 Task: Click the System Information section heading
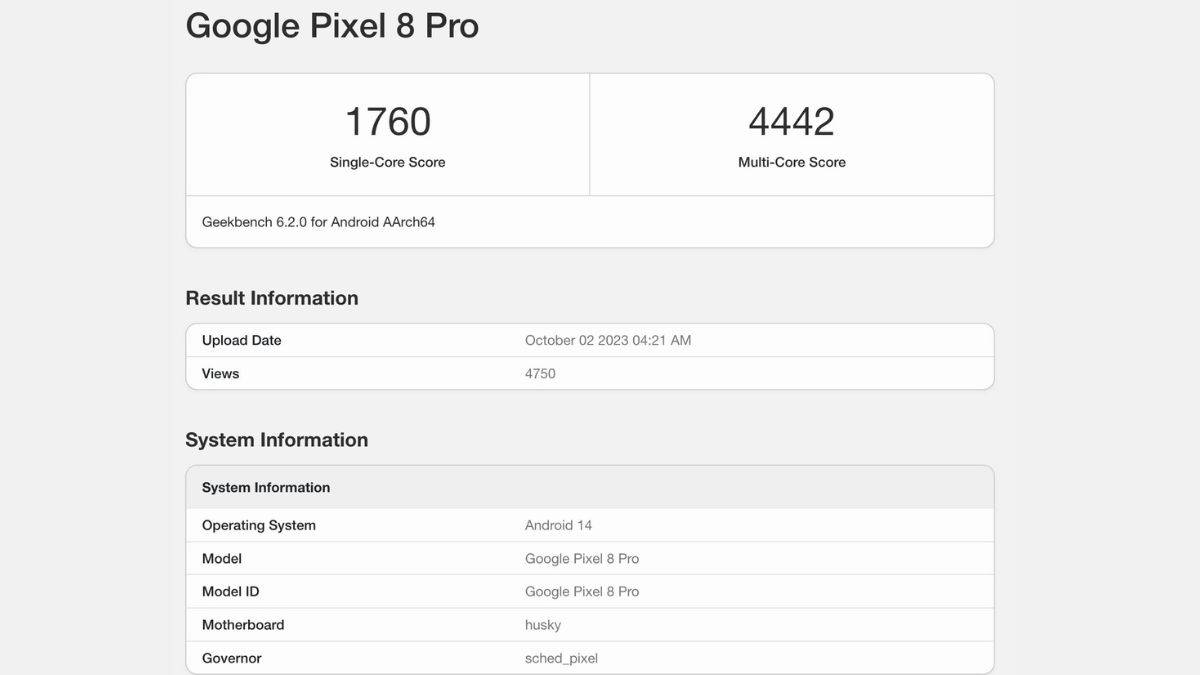tap(276, 439)
